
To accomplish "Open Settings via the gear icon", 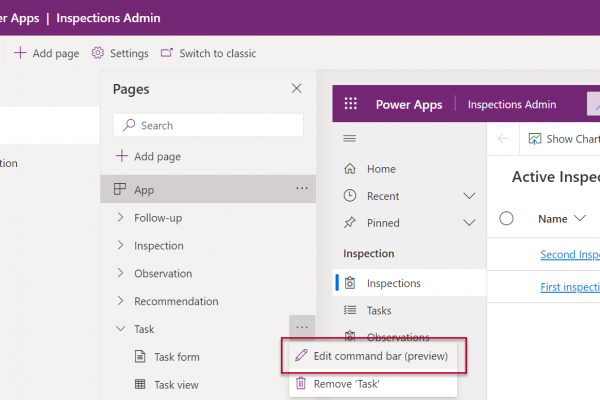I will (98, 53).
